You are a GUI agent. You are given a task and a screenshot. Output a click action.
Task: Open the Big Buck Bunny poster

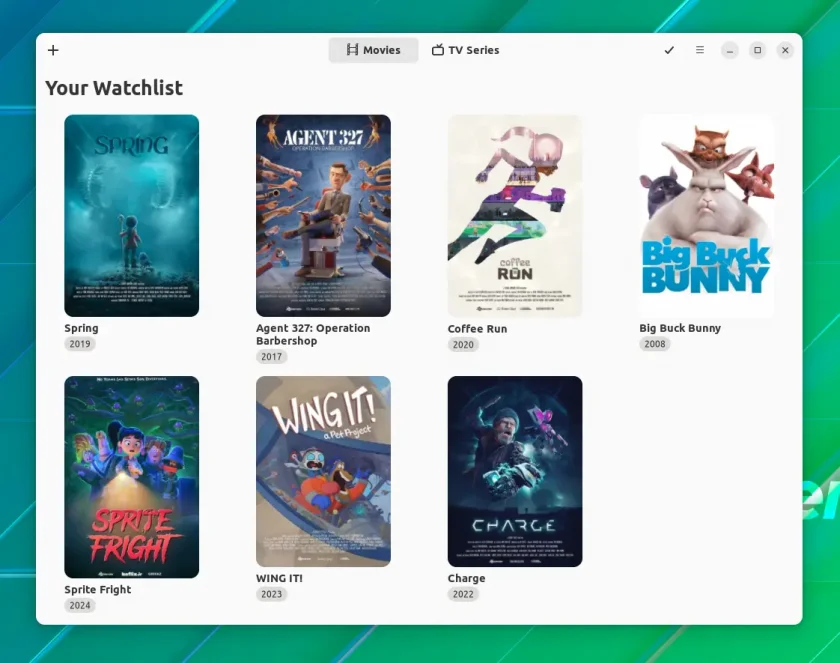tap(707, 215)
